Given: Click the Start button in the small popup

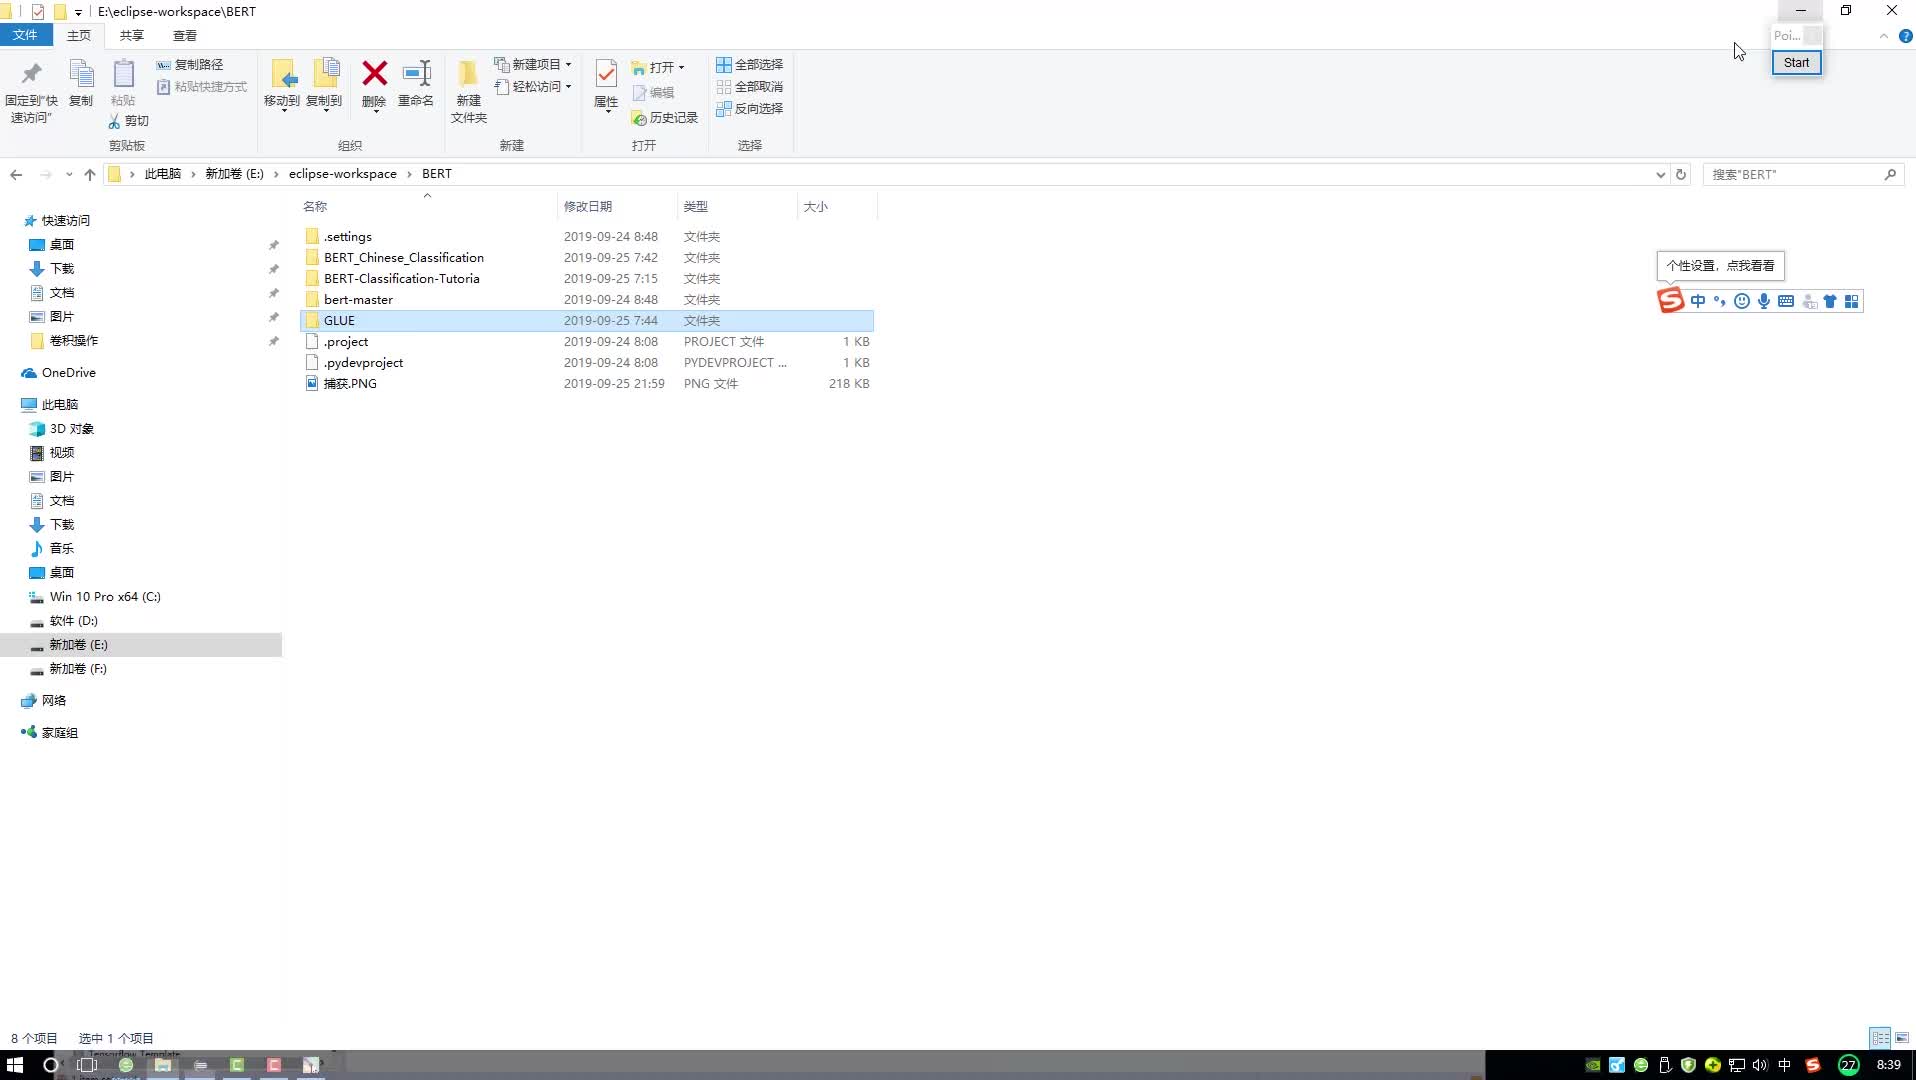Looking at the screenshot, I should pos(1796,63).
